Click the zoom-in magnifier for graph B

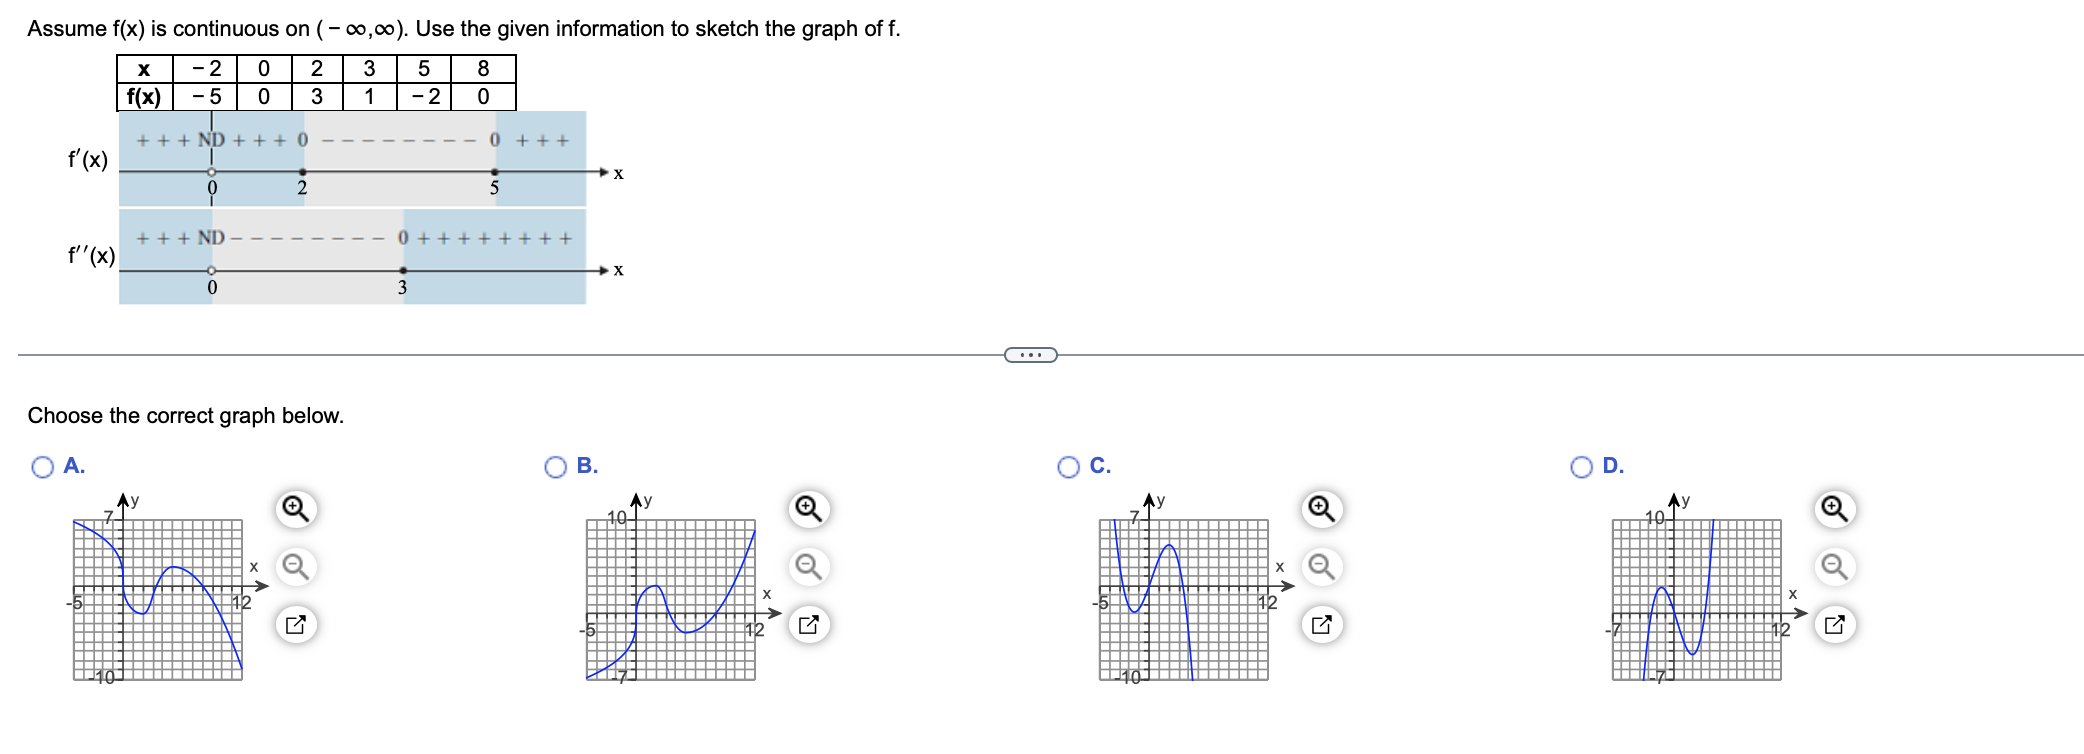[807, 509]
